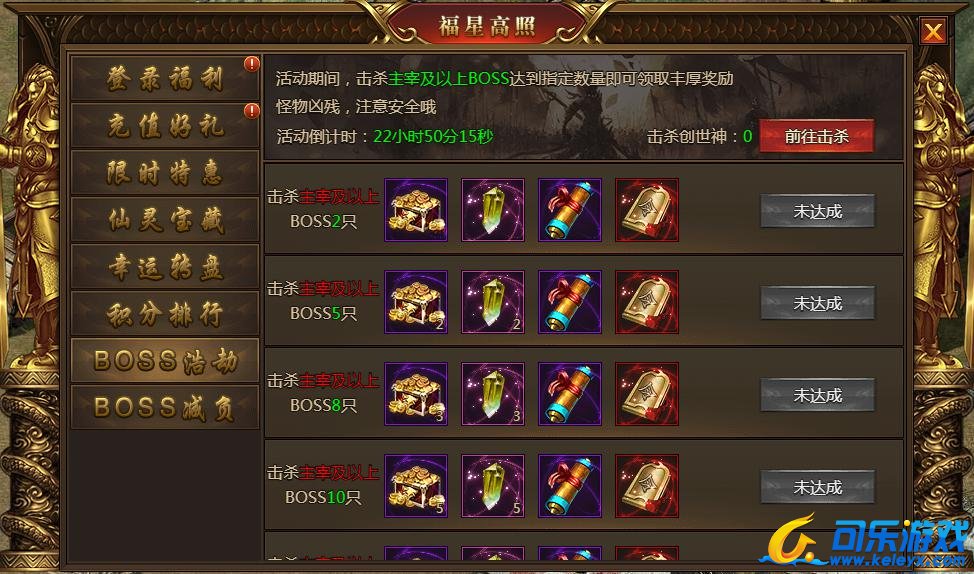
Task: Open the BOSS减负 tab
Action: tap(165, 408)
